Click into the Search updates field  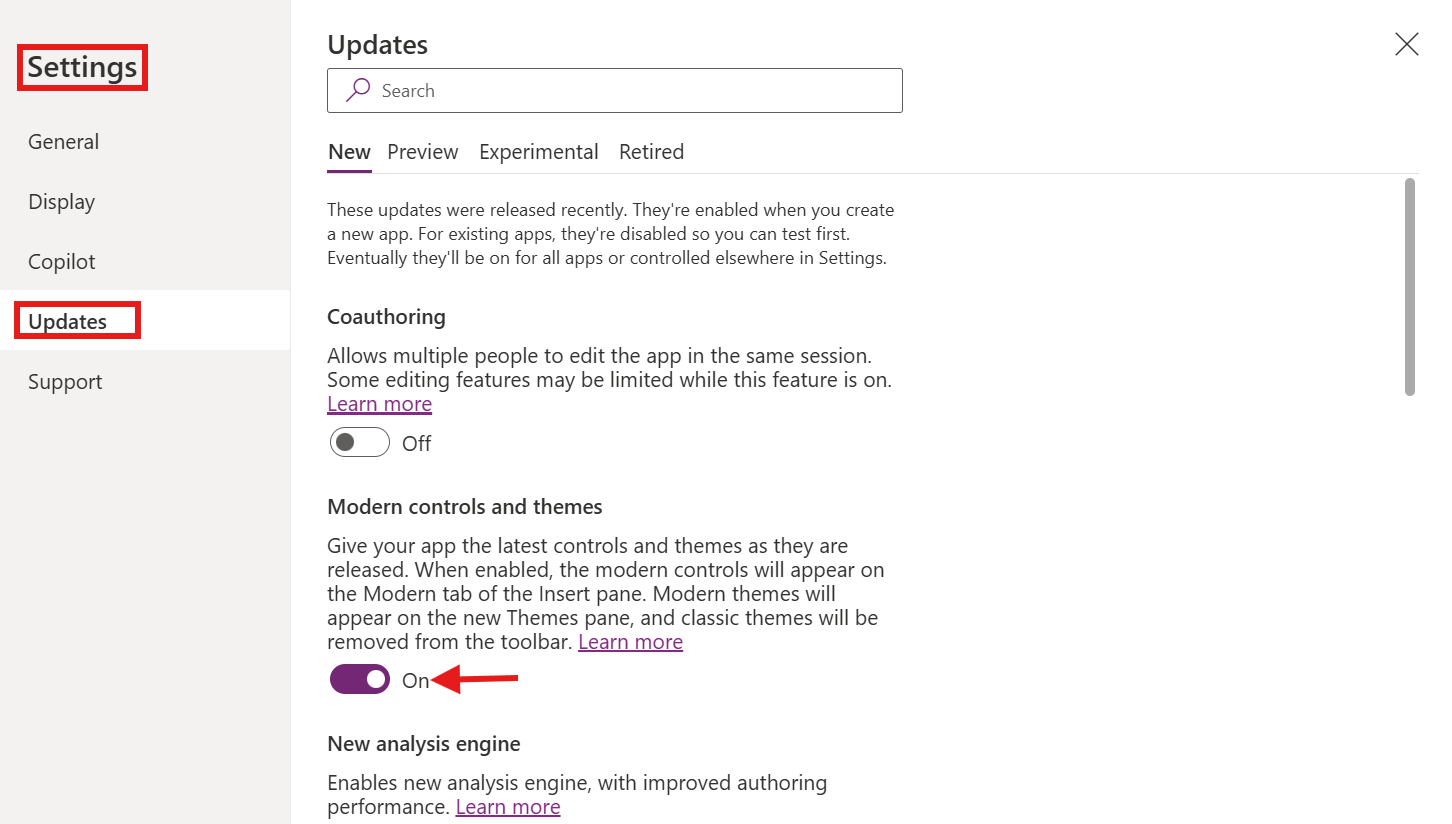pyautogui.click(x=630, y=91)
